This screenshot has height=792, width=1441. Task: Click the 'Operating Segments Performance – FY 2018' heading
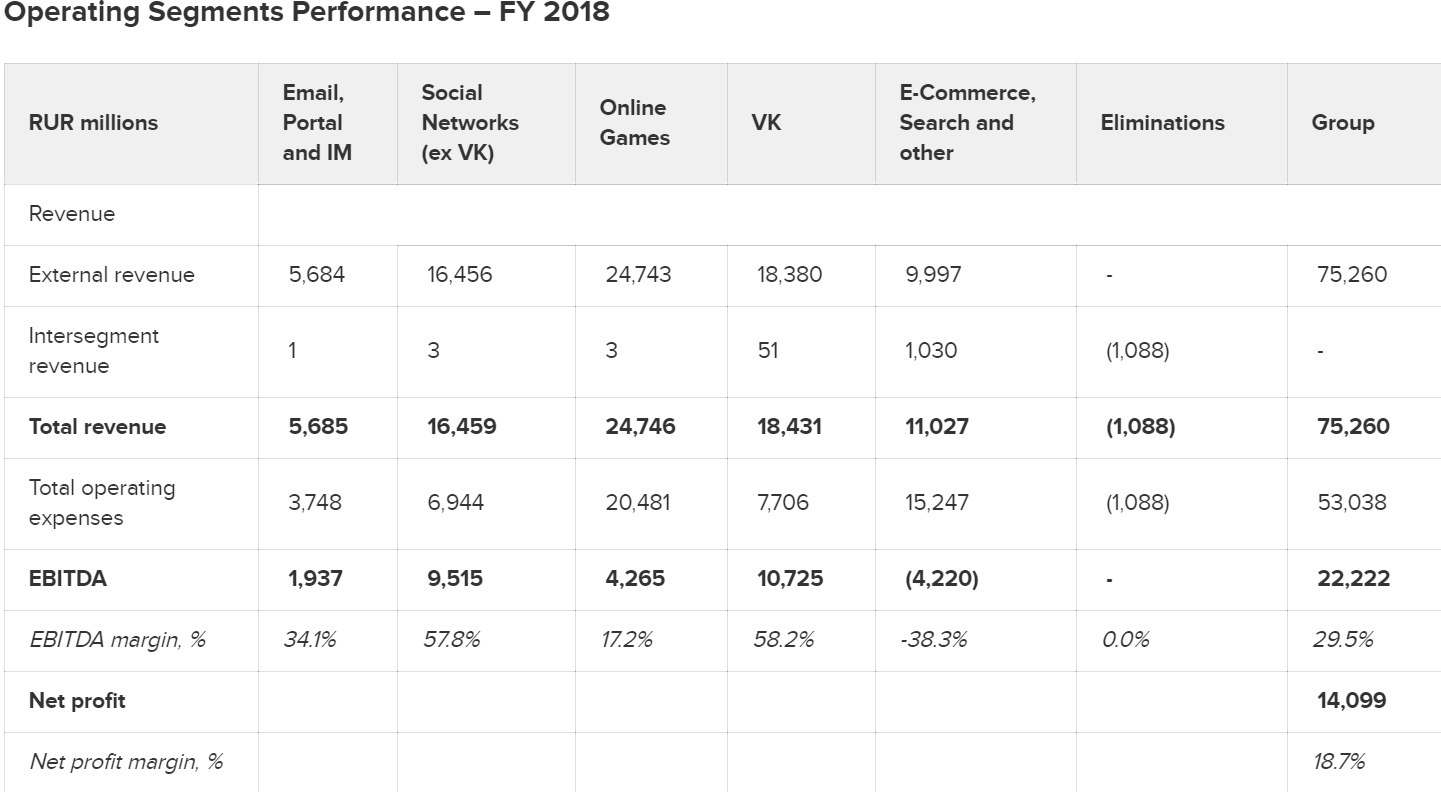[305, 13]
